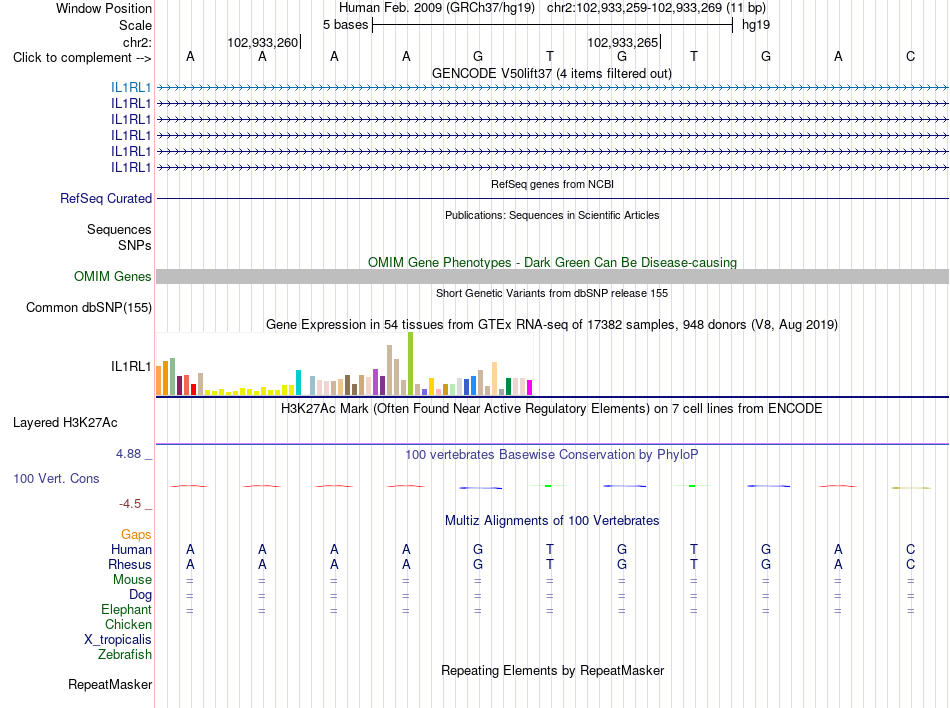The image size is (950, 708).
Task: Open the GTEx 'Gene Expression in 54 tissues' title
Action: point(552,325)
